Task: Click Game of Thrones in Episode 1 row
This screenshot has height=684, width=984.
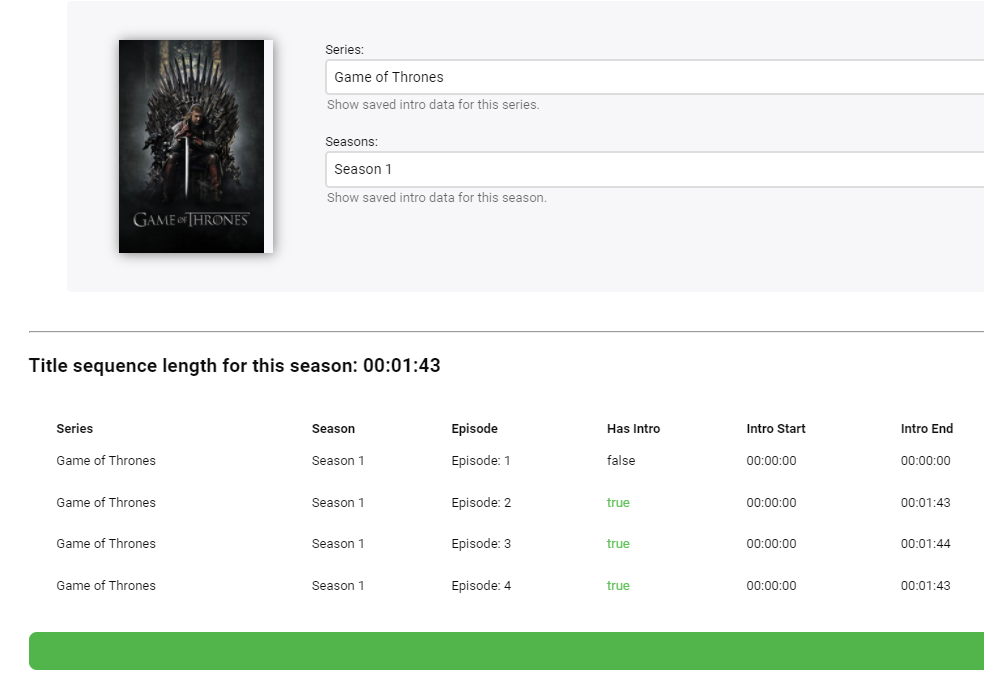Action: pos(106,461)
